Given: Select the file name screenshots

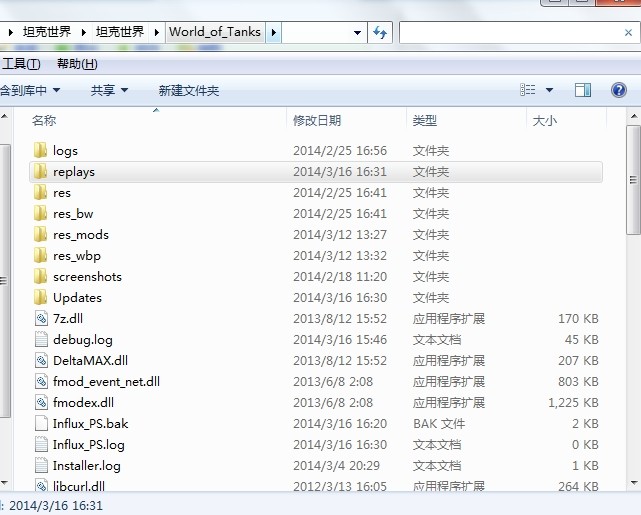Looking at the screenshot, I should coord(87,277).
